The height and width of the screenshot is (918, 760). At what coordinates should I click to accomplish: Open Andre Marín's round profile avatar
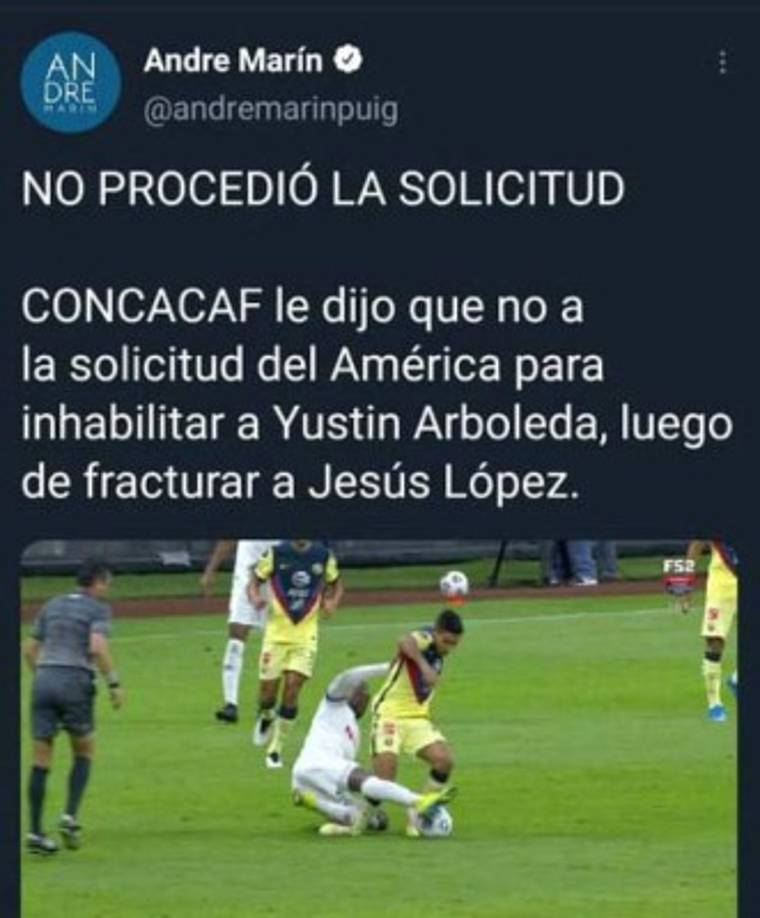click(70, 82)
